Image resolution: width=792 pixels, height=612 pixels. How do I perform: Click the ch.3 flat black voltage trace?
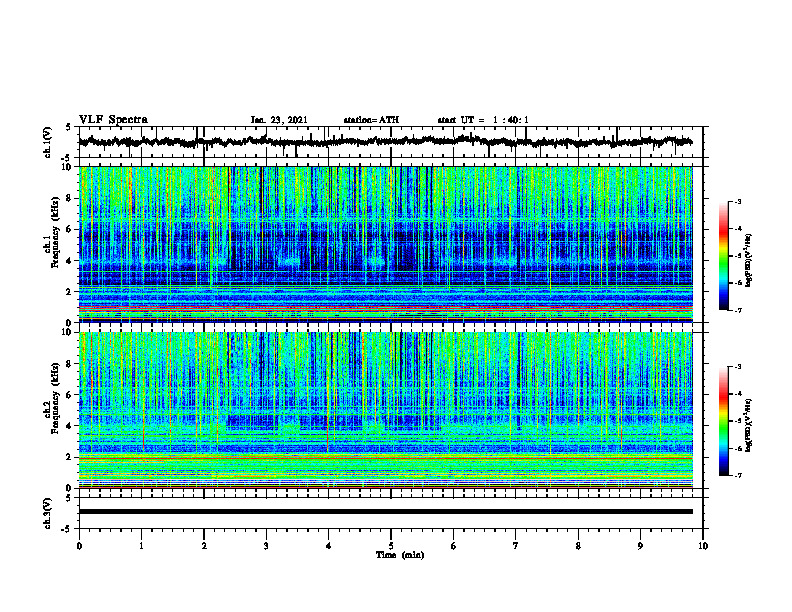(x=385, y=512)
